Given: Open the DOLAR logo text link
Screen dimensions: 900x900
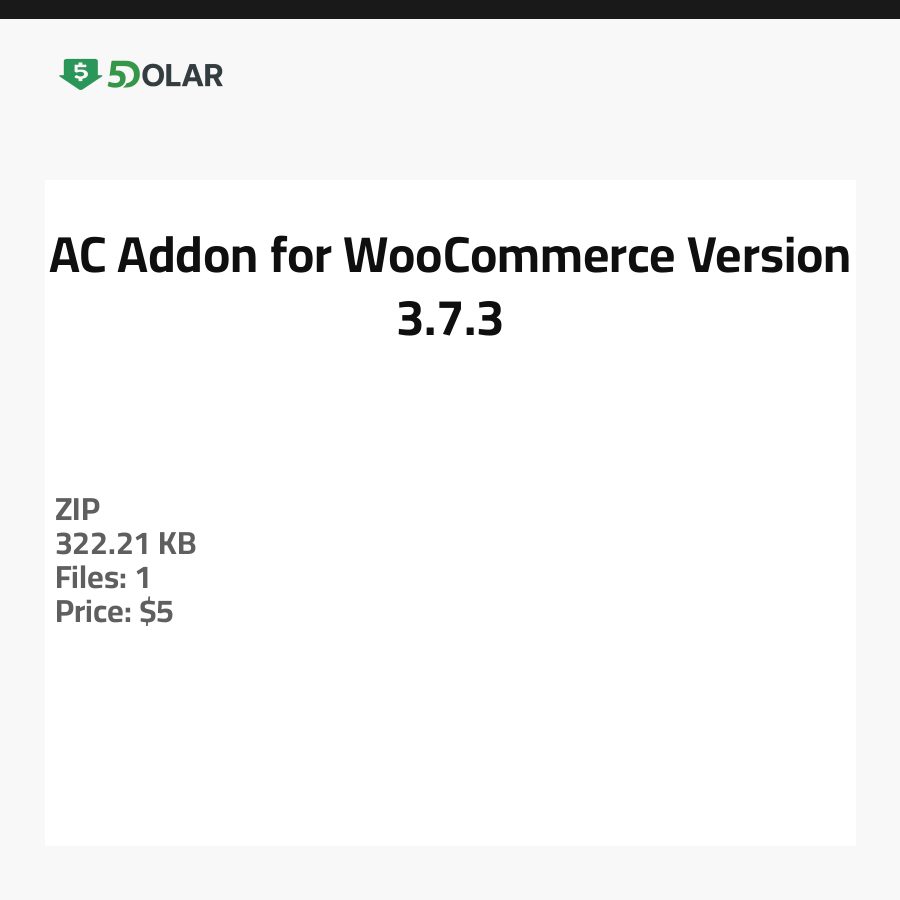Looking at the screenshot, I should pos(180,75).
